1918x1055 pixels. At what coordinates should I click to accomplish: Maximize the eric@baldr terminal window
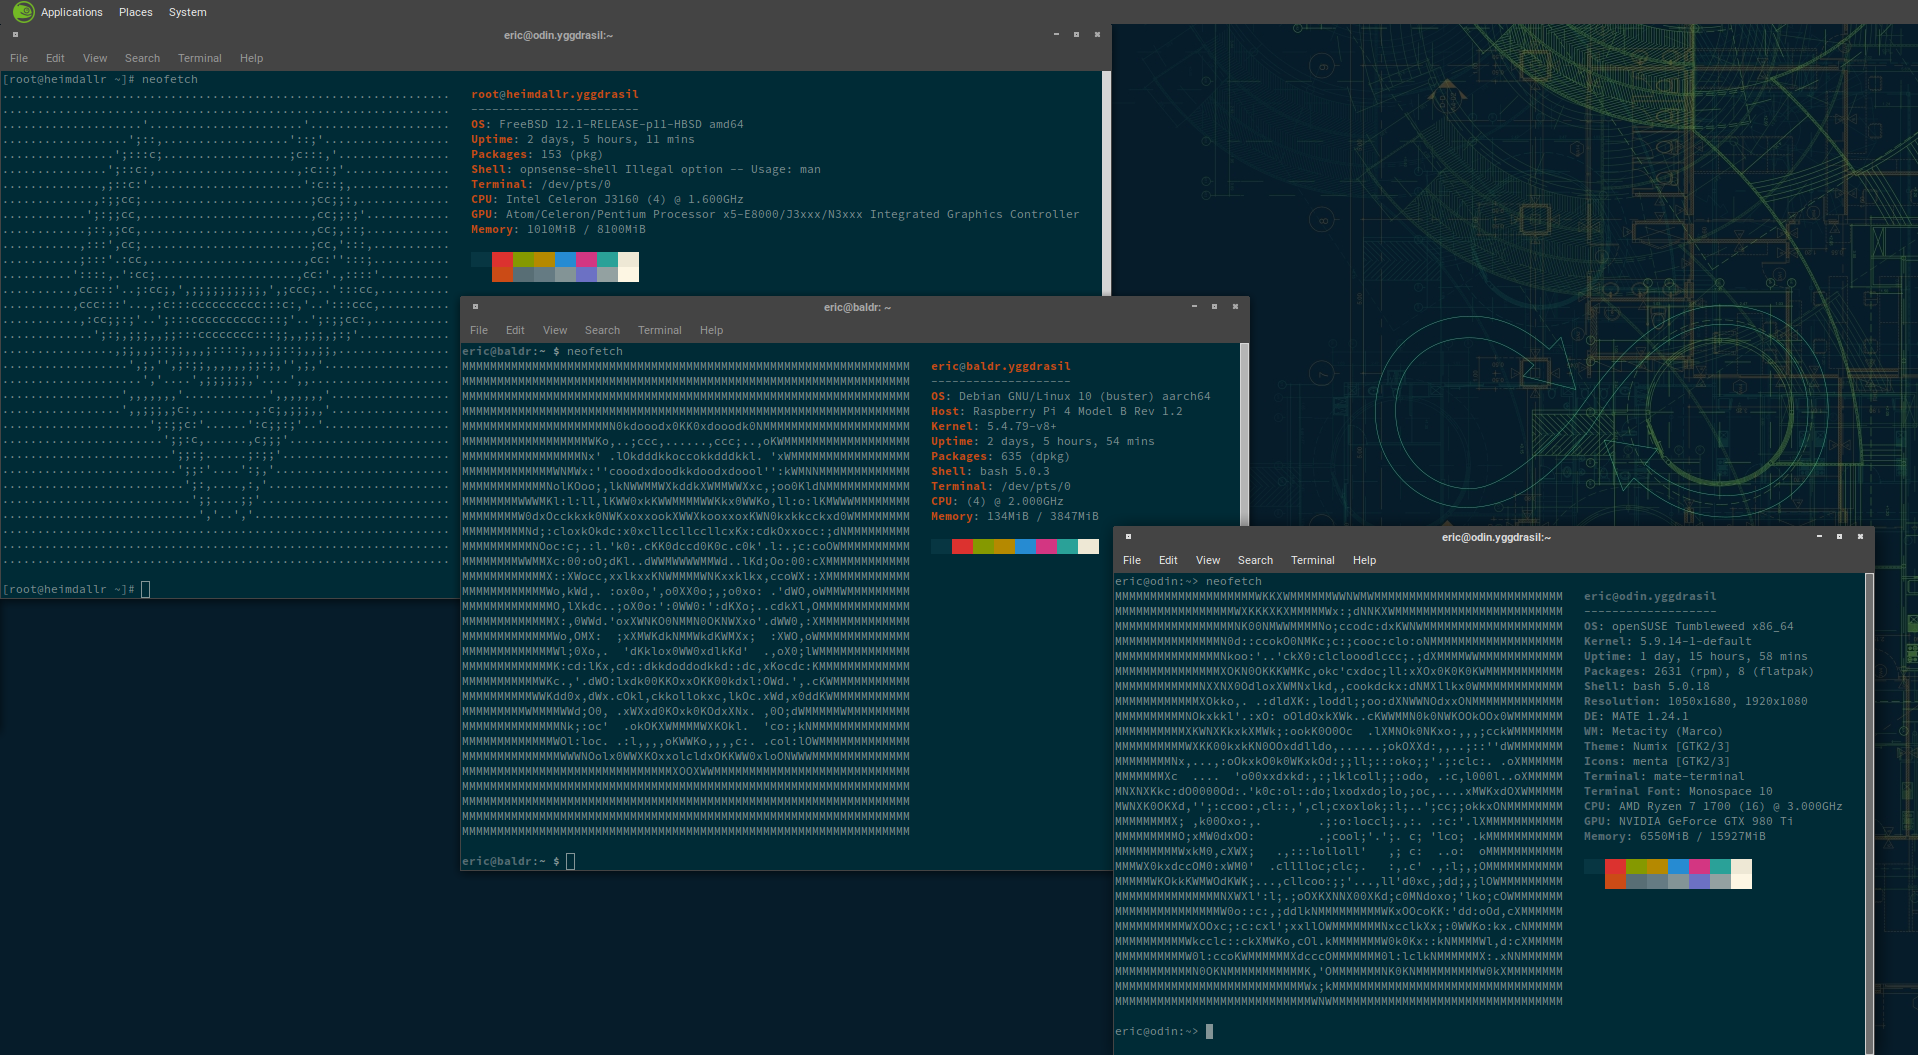[x=1214, y=307]
